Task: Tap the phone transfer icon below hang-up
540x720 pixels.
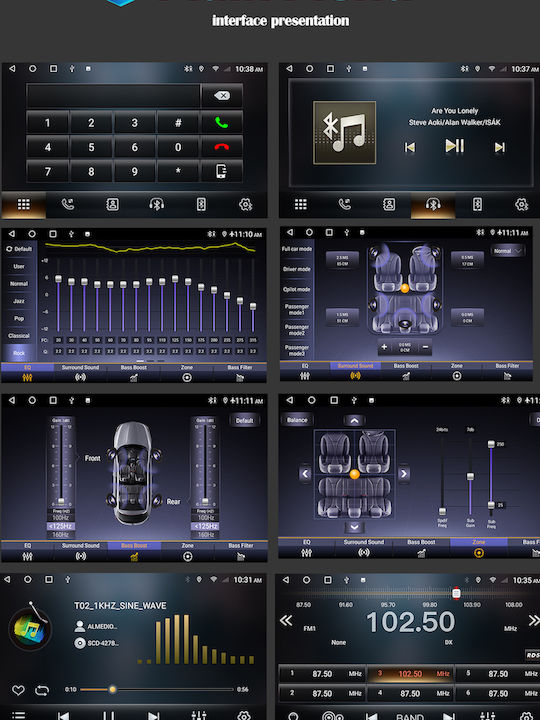Action: tap(221, 171)
